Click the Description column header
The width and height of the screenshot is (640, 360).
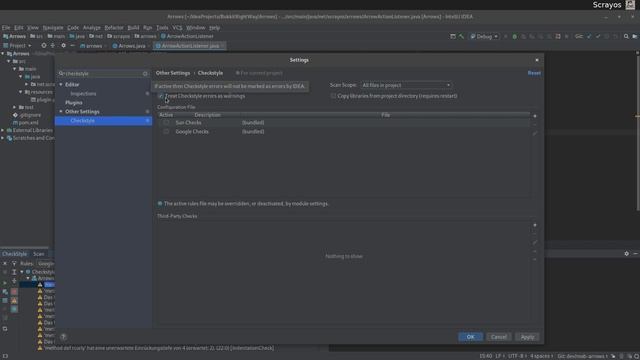tap(207, 115)
